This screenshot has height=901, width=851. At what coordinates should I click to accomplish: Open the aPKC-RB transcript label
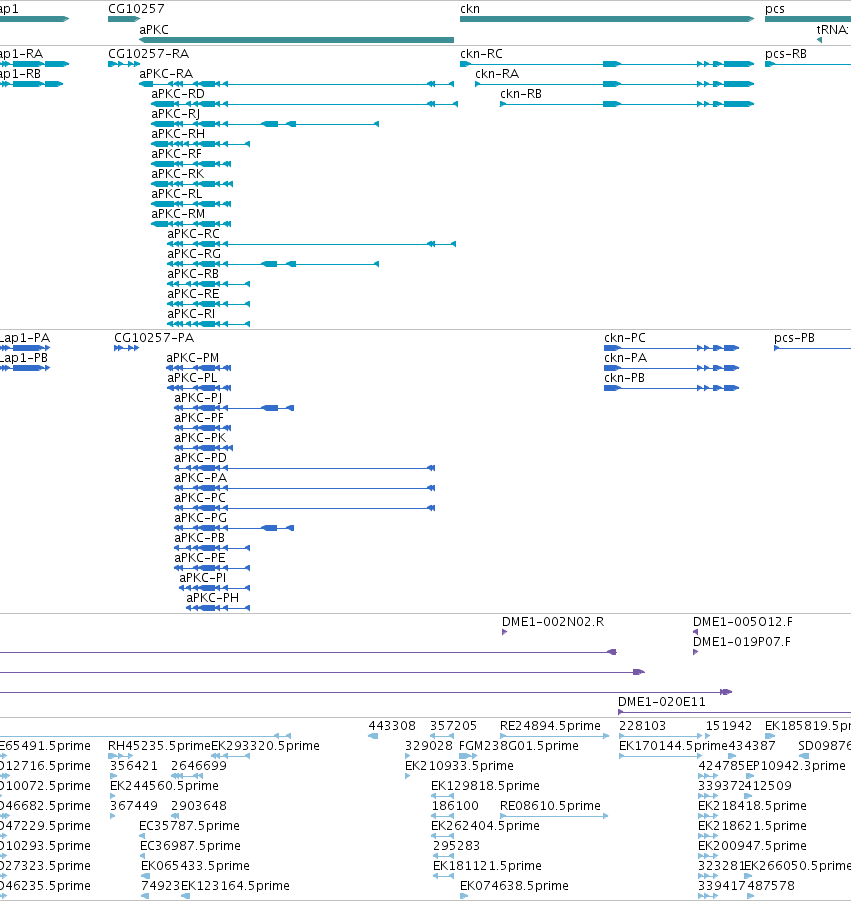coord(193,274)
